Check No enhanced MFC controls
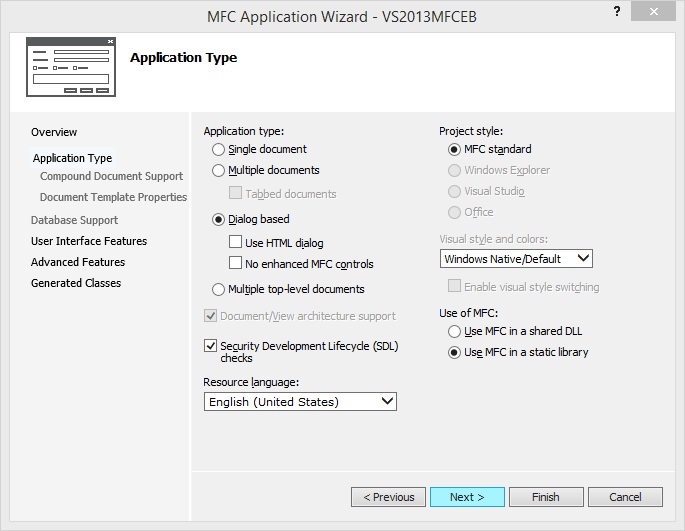This screenshot has width=685, height=531. click(236, 264)
